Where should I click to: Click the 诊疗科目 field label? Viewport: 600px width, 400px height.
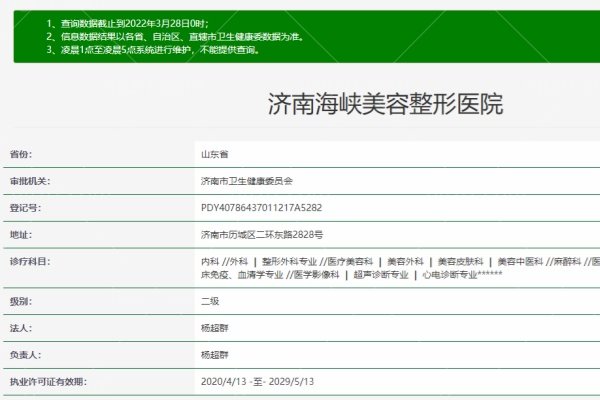click(30, 261)
